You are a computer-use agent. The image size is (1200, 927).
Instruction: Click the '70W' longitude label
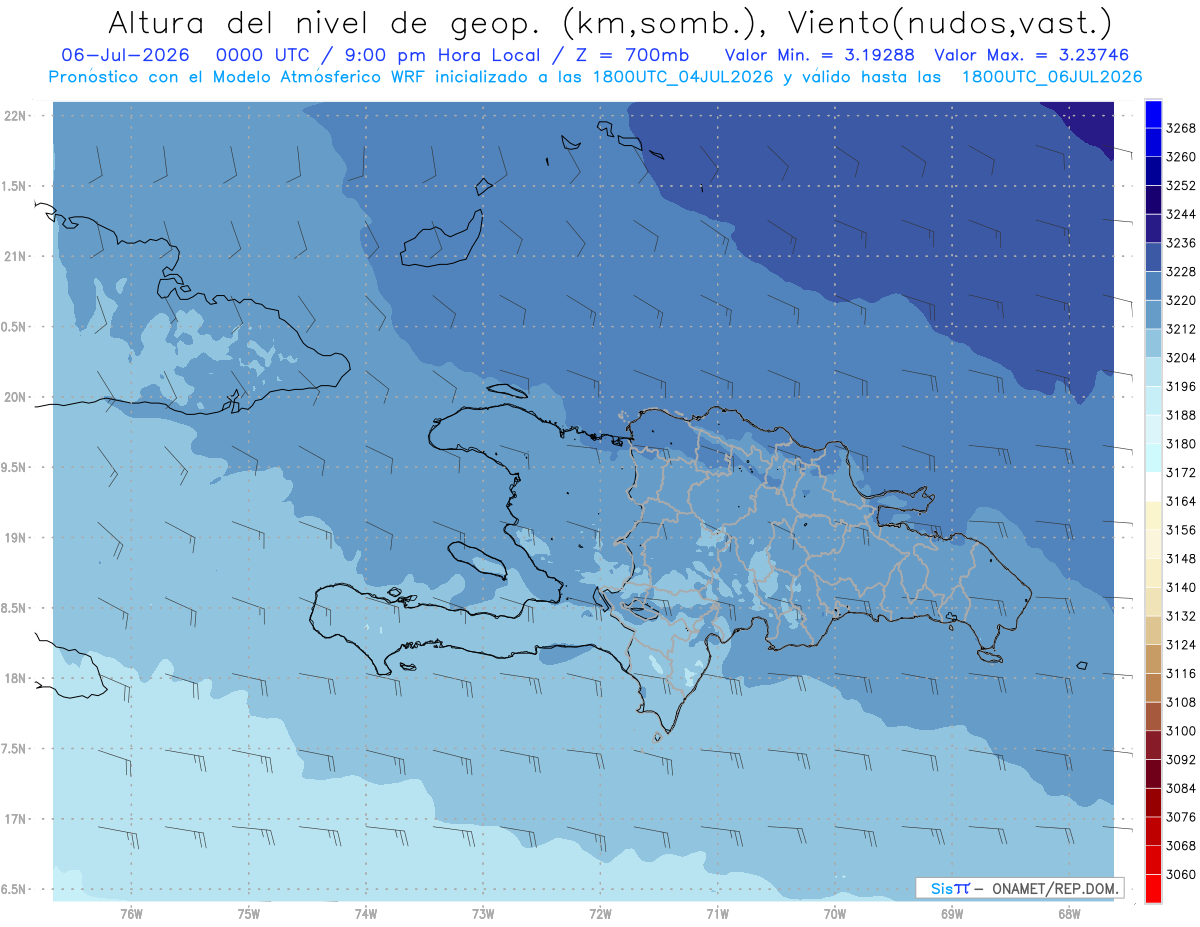click(835, 913)
